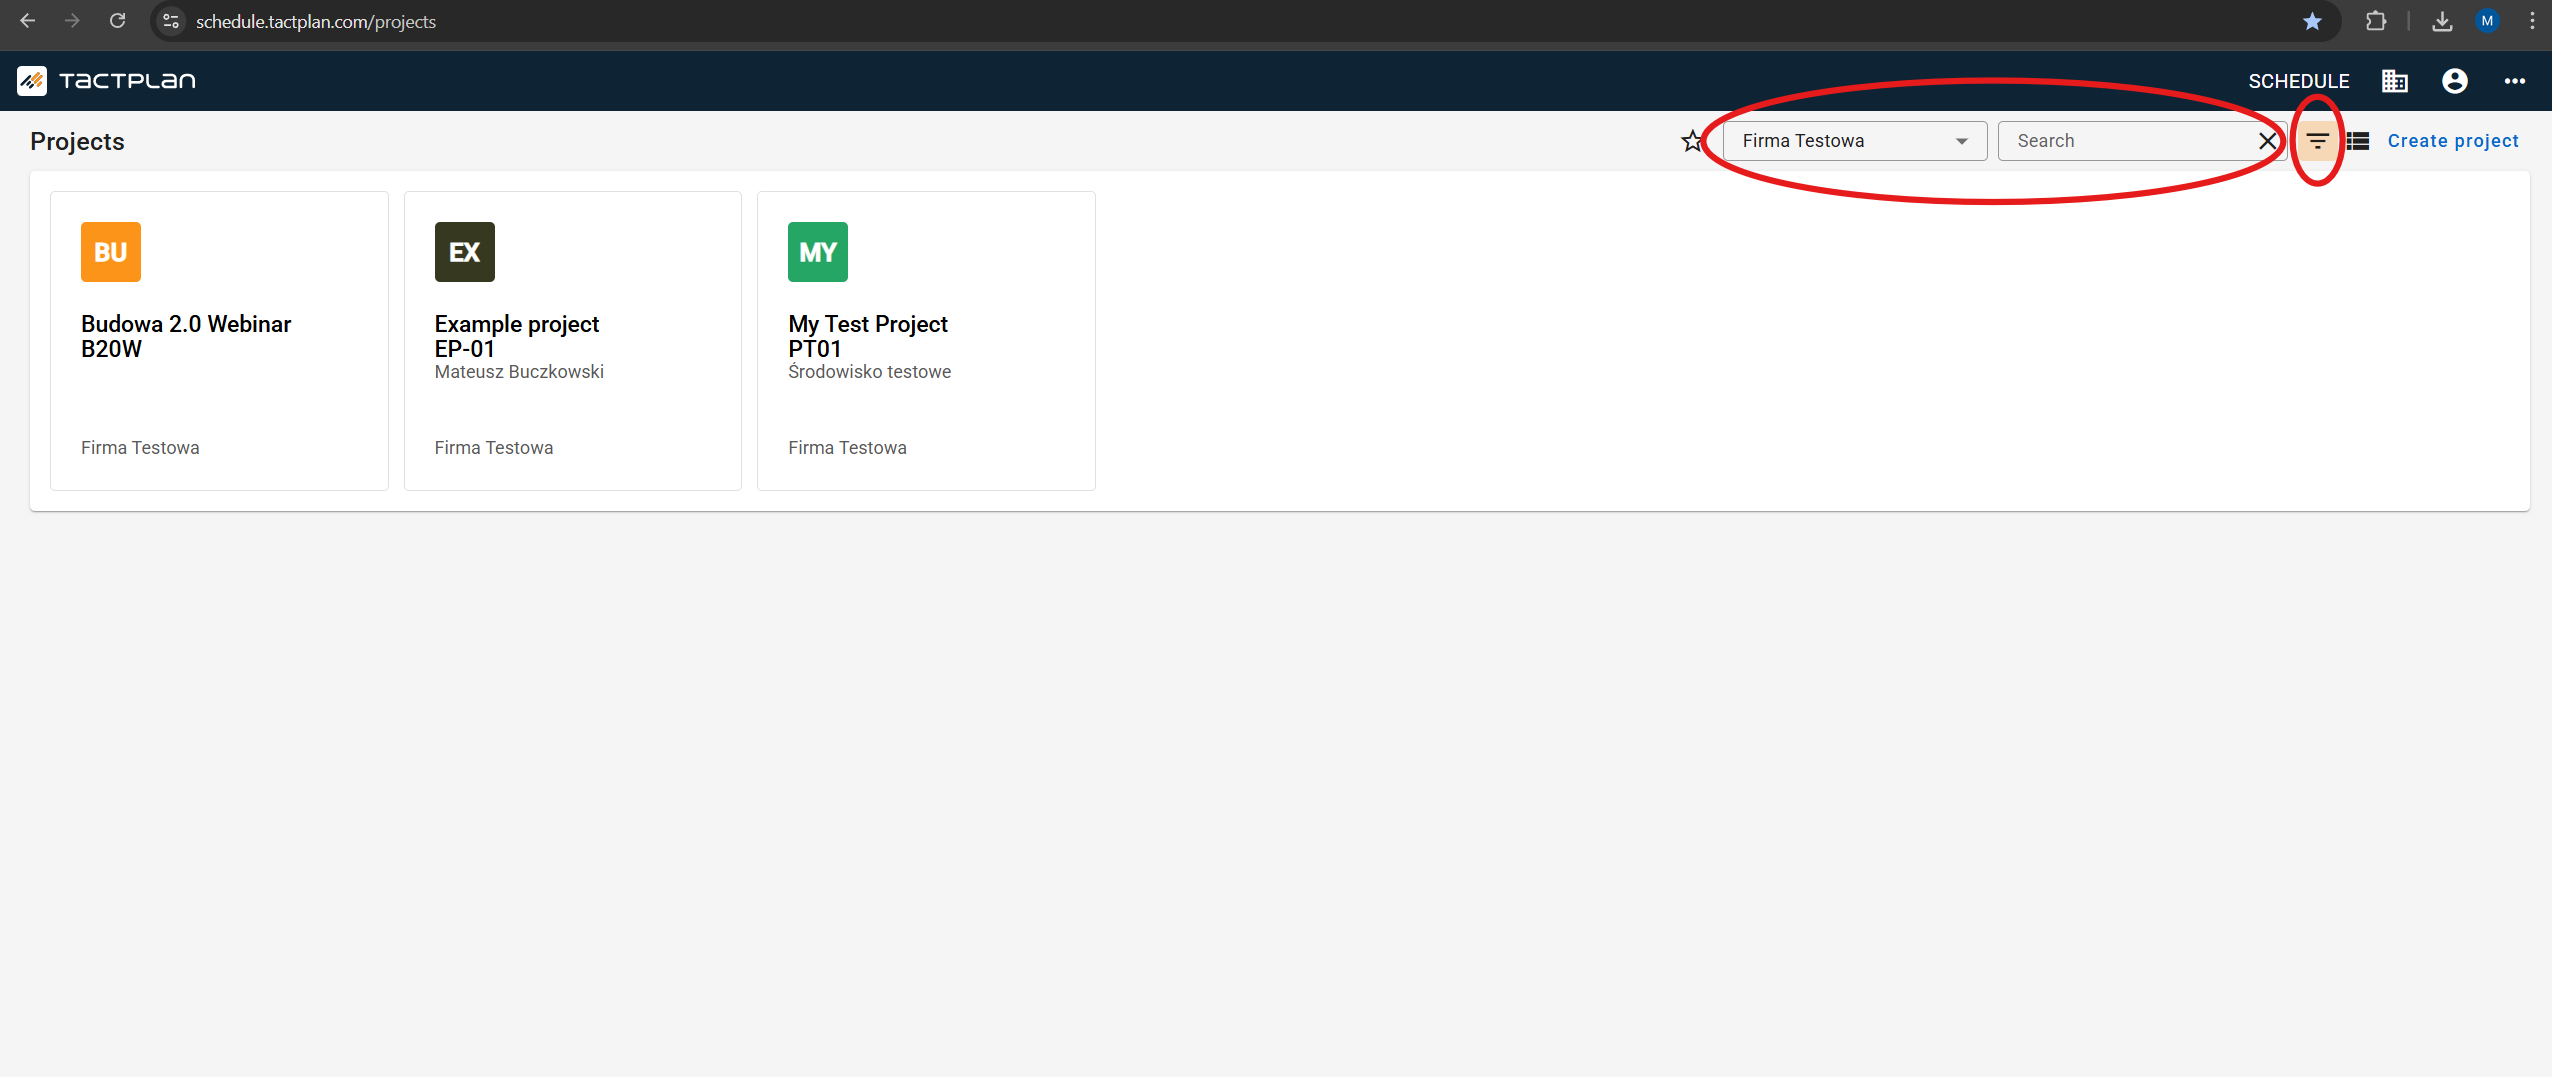Open Example project title
The width and height of the screenshot is (2552, 1077).
517,324
